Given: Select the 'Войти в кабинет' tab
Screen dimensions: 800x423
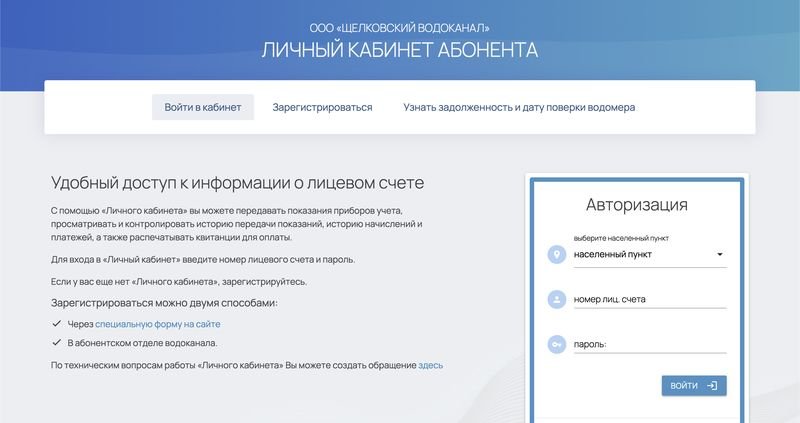Looking at the screenshot, I should 203,107.
